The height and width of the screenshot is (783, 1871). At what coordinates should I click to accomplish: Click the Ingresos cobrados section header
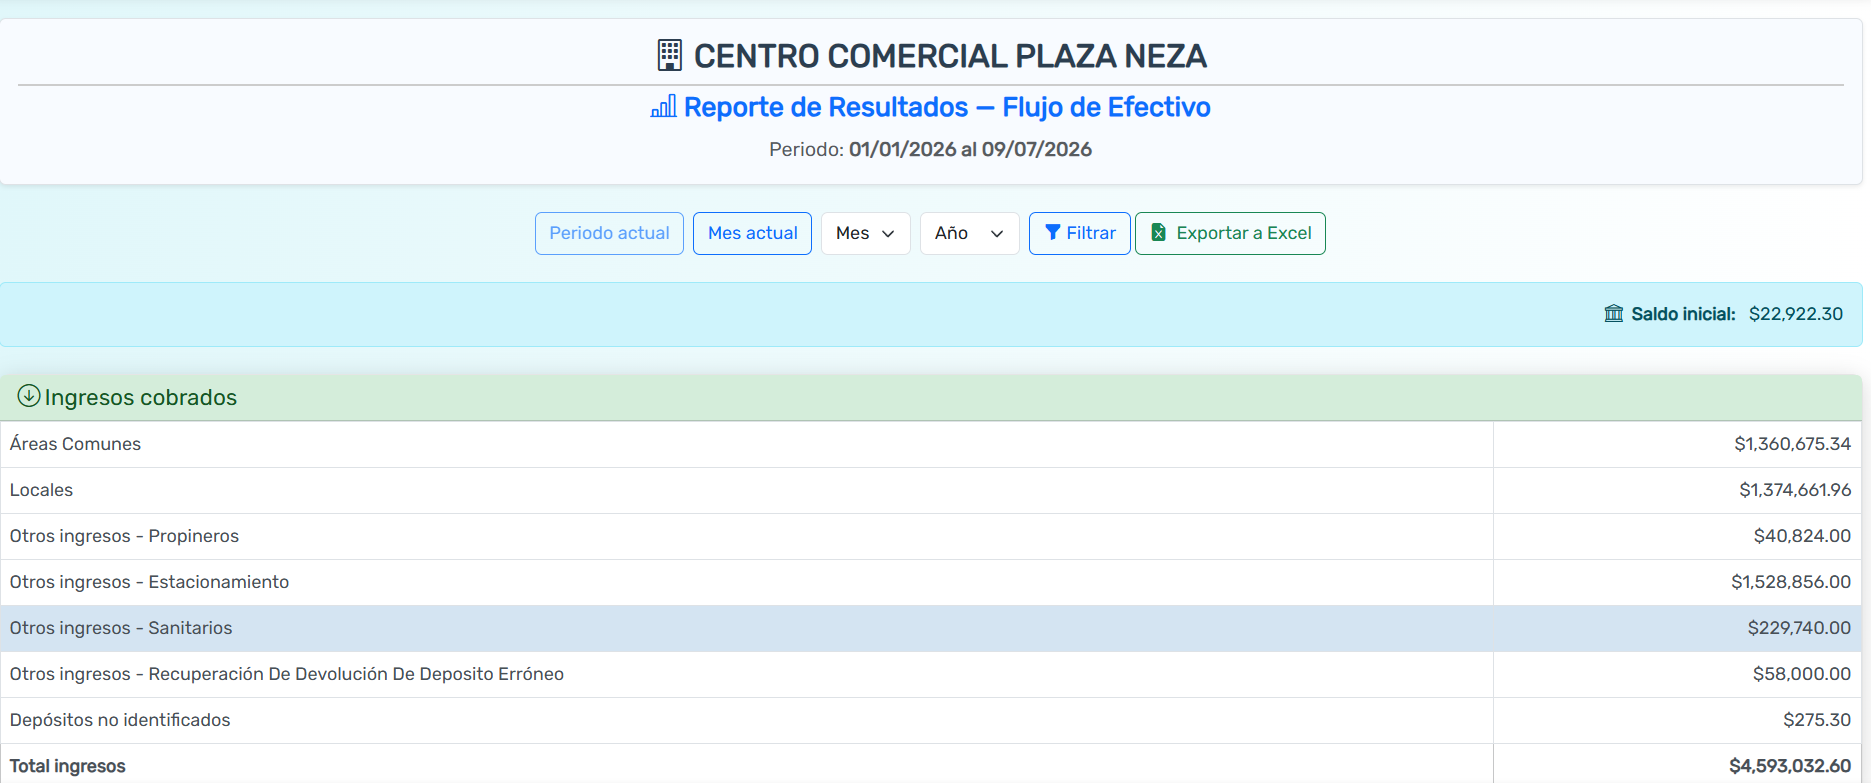coord(931,397)
